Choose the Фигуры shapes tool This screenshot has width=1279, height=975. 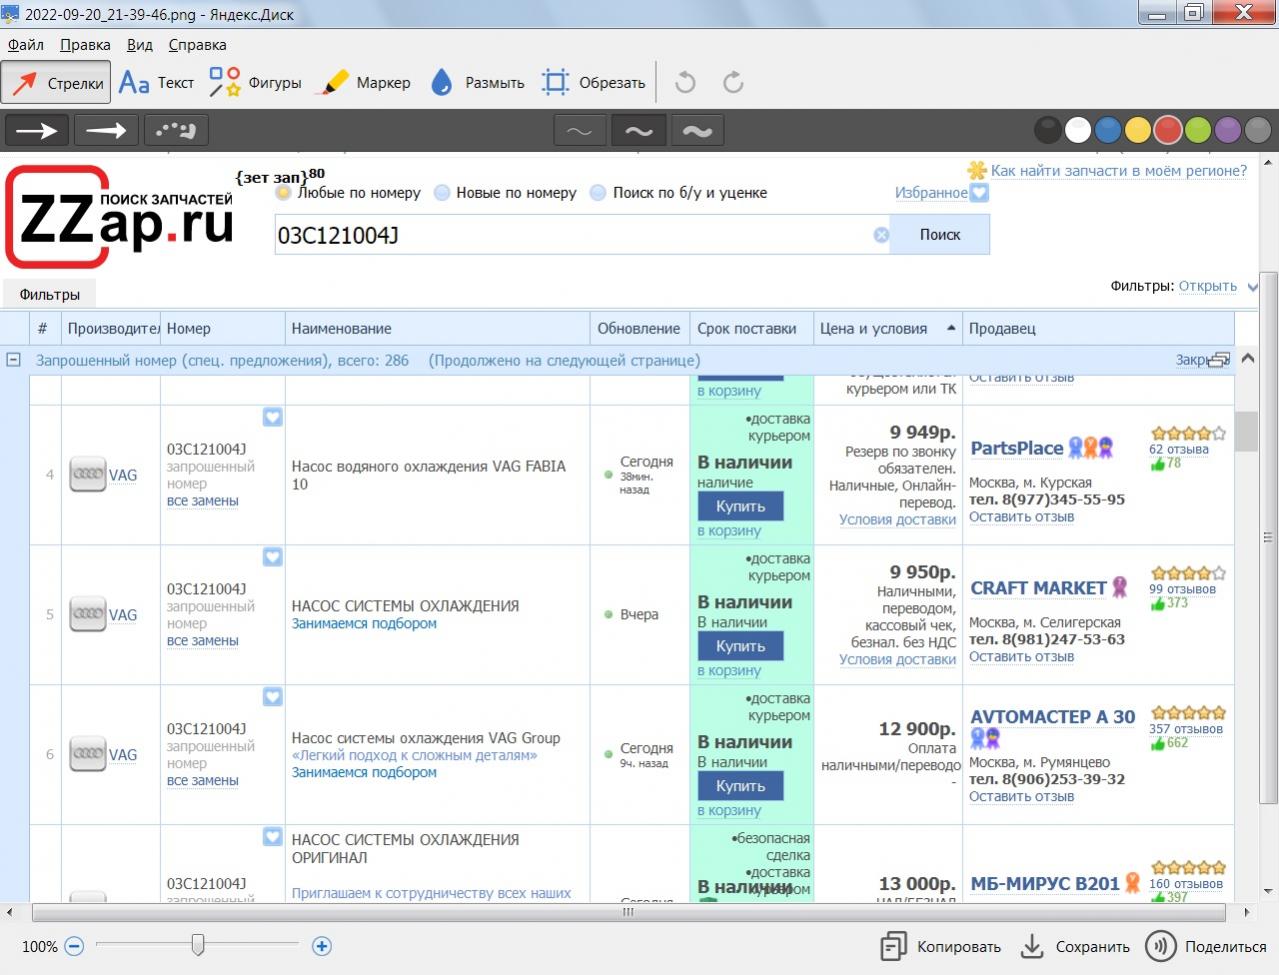pyautogui.click(x=255, y=83)
